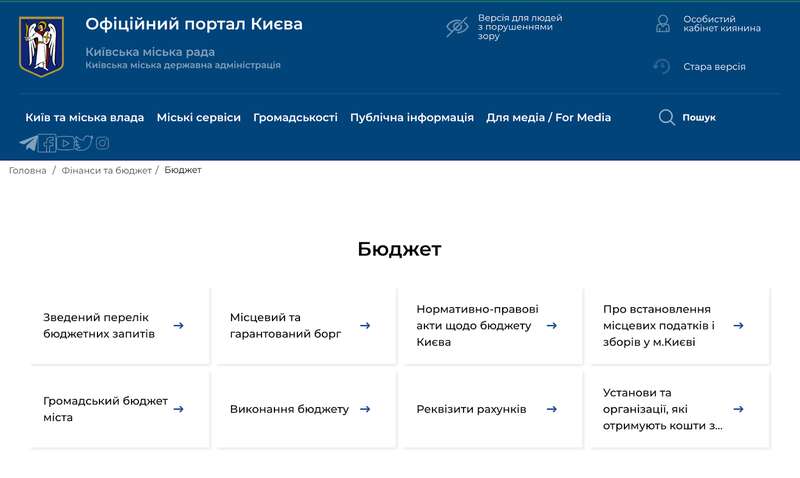Expand the 'Громадськості' menu item

295,117
